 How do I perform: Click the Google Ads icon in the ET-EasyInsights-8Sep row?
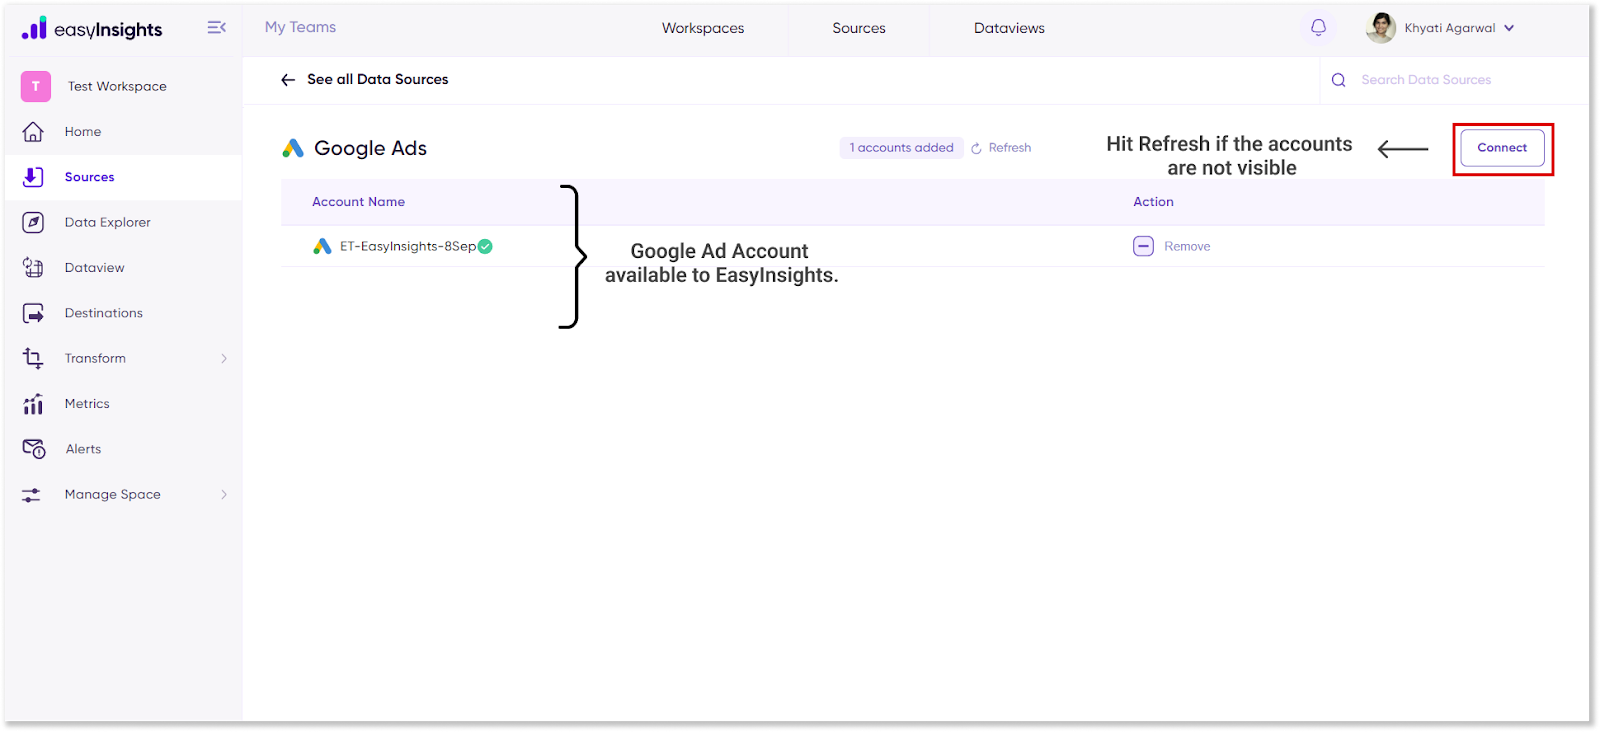click(x=322, y=246)
